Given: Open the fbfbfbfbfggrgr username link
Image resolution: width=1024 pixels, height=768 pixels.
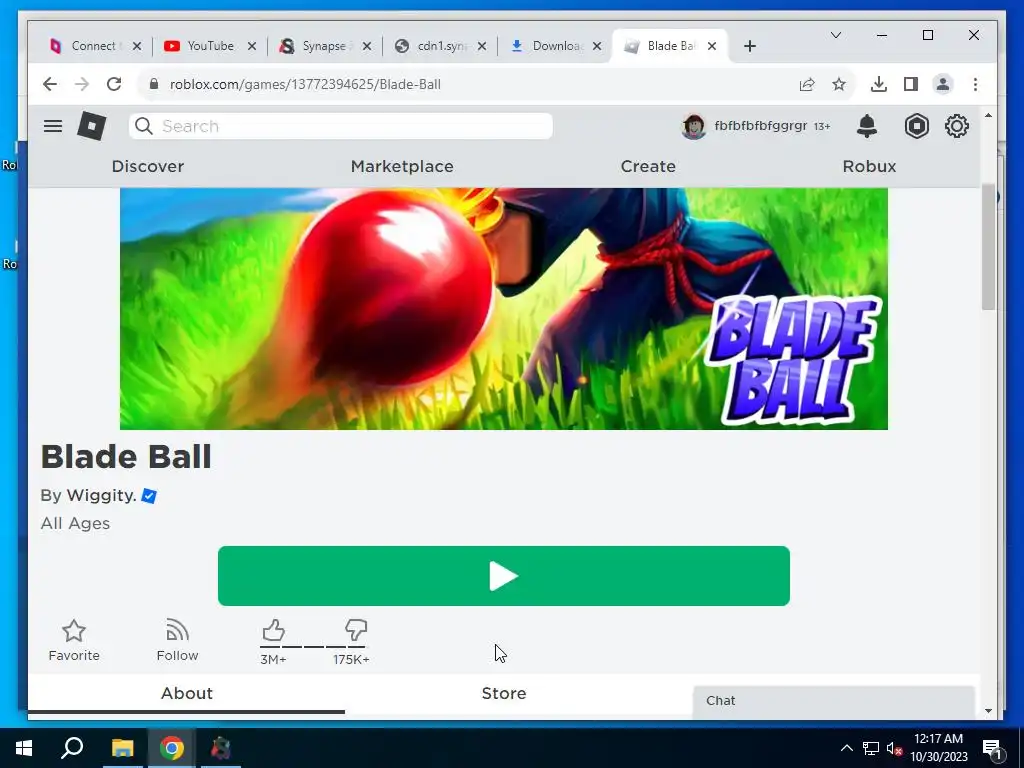Looking at the screenshot, I should click(761, 126).
